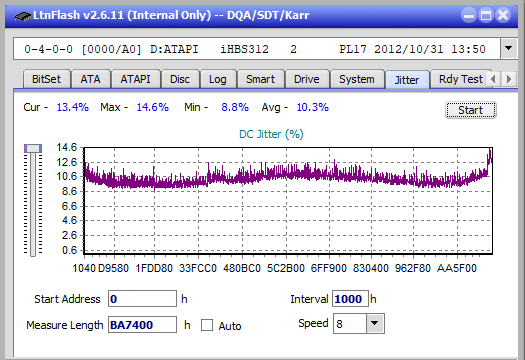Click the AA5F00 axis label
525x360 pixels.
[457, 268]
